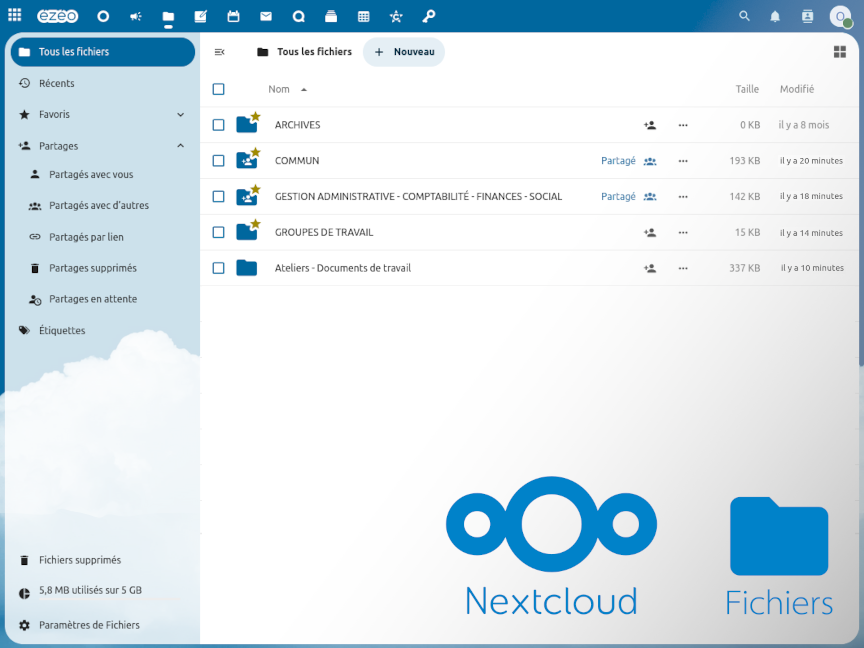Expand the Favoris section chevron
This screenshot has height=648, width=864.
[181, 115]
